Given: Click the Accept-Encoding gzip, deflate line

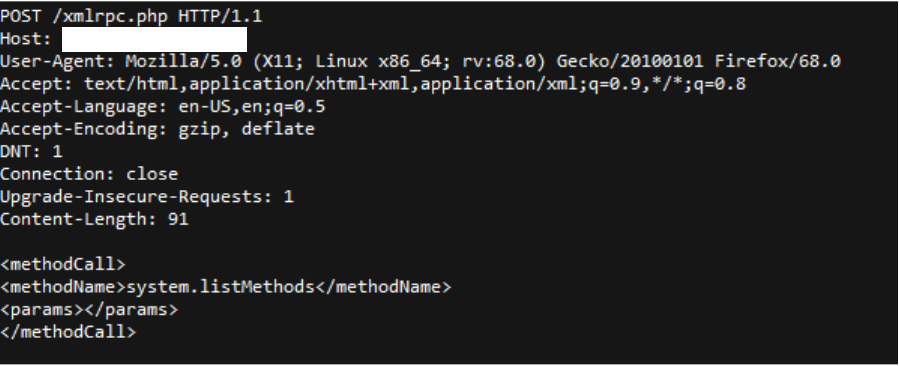Looking at the screenshot, I should click(x=157, y=129).
